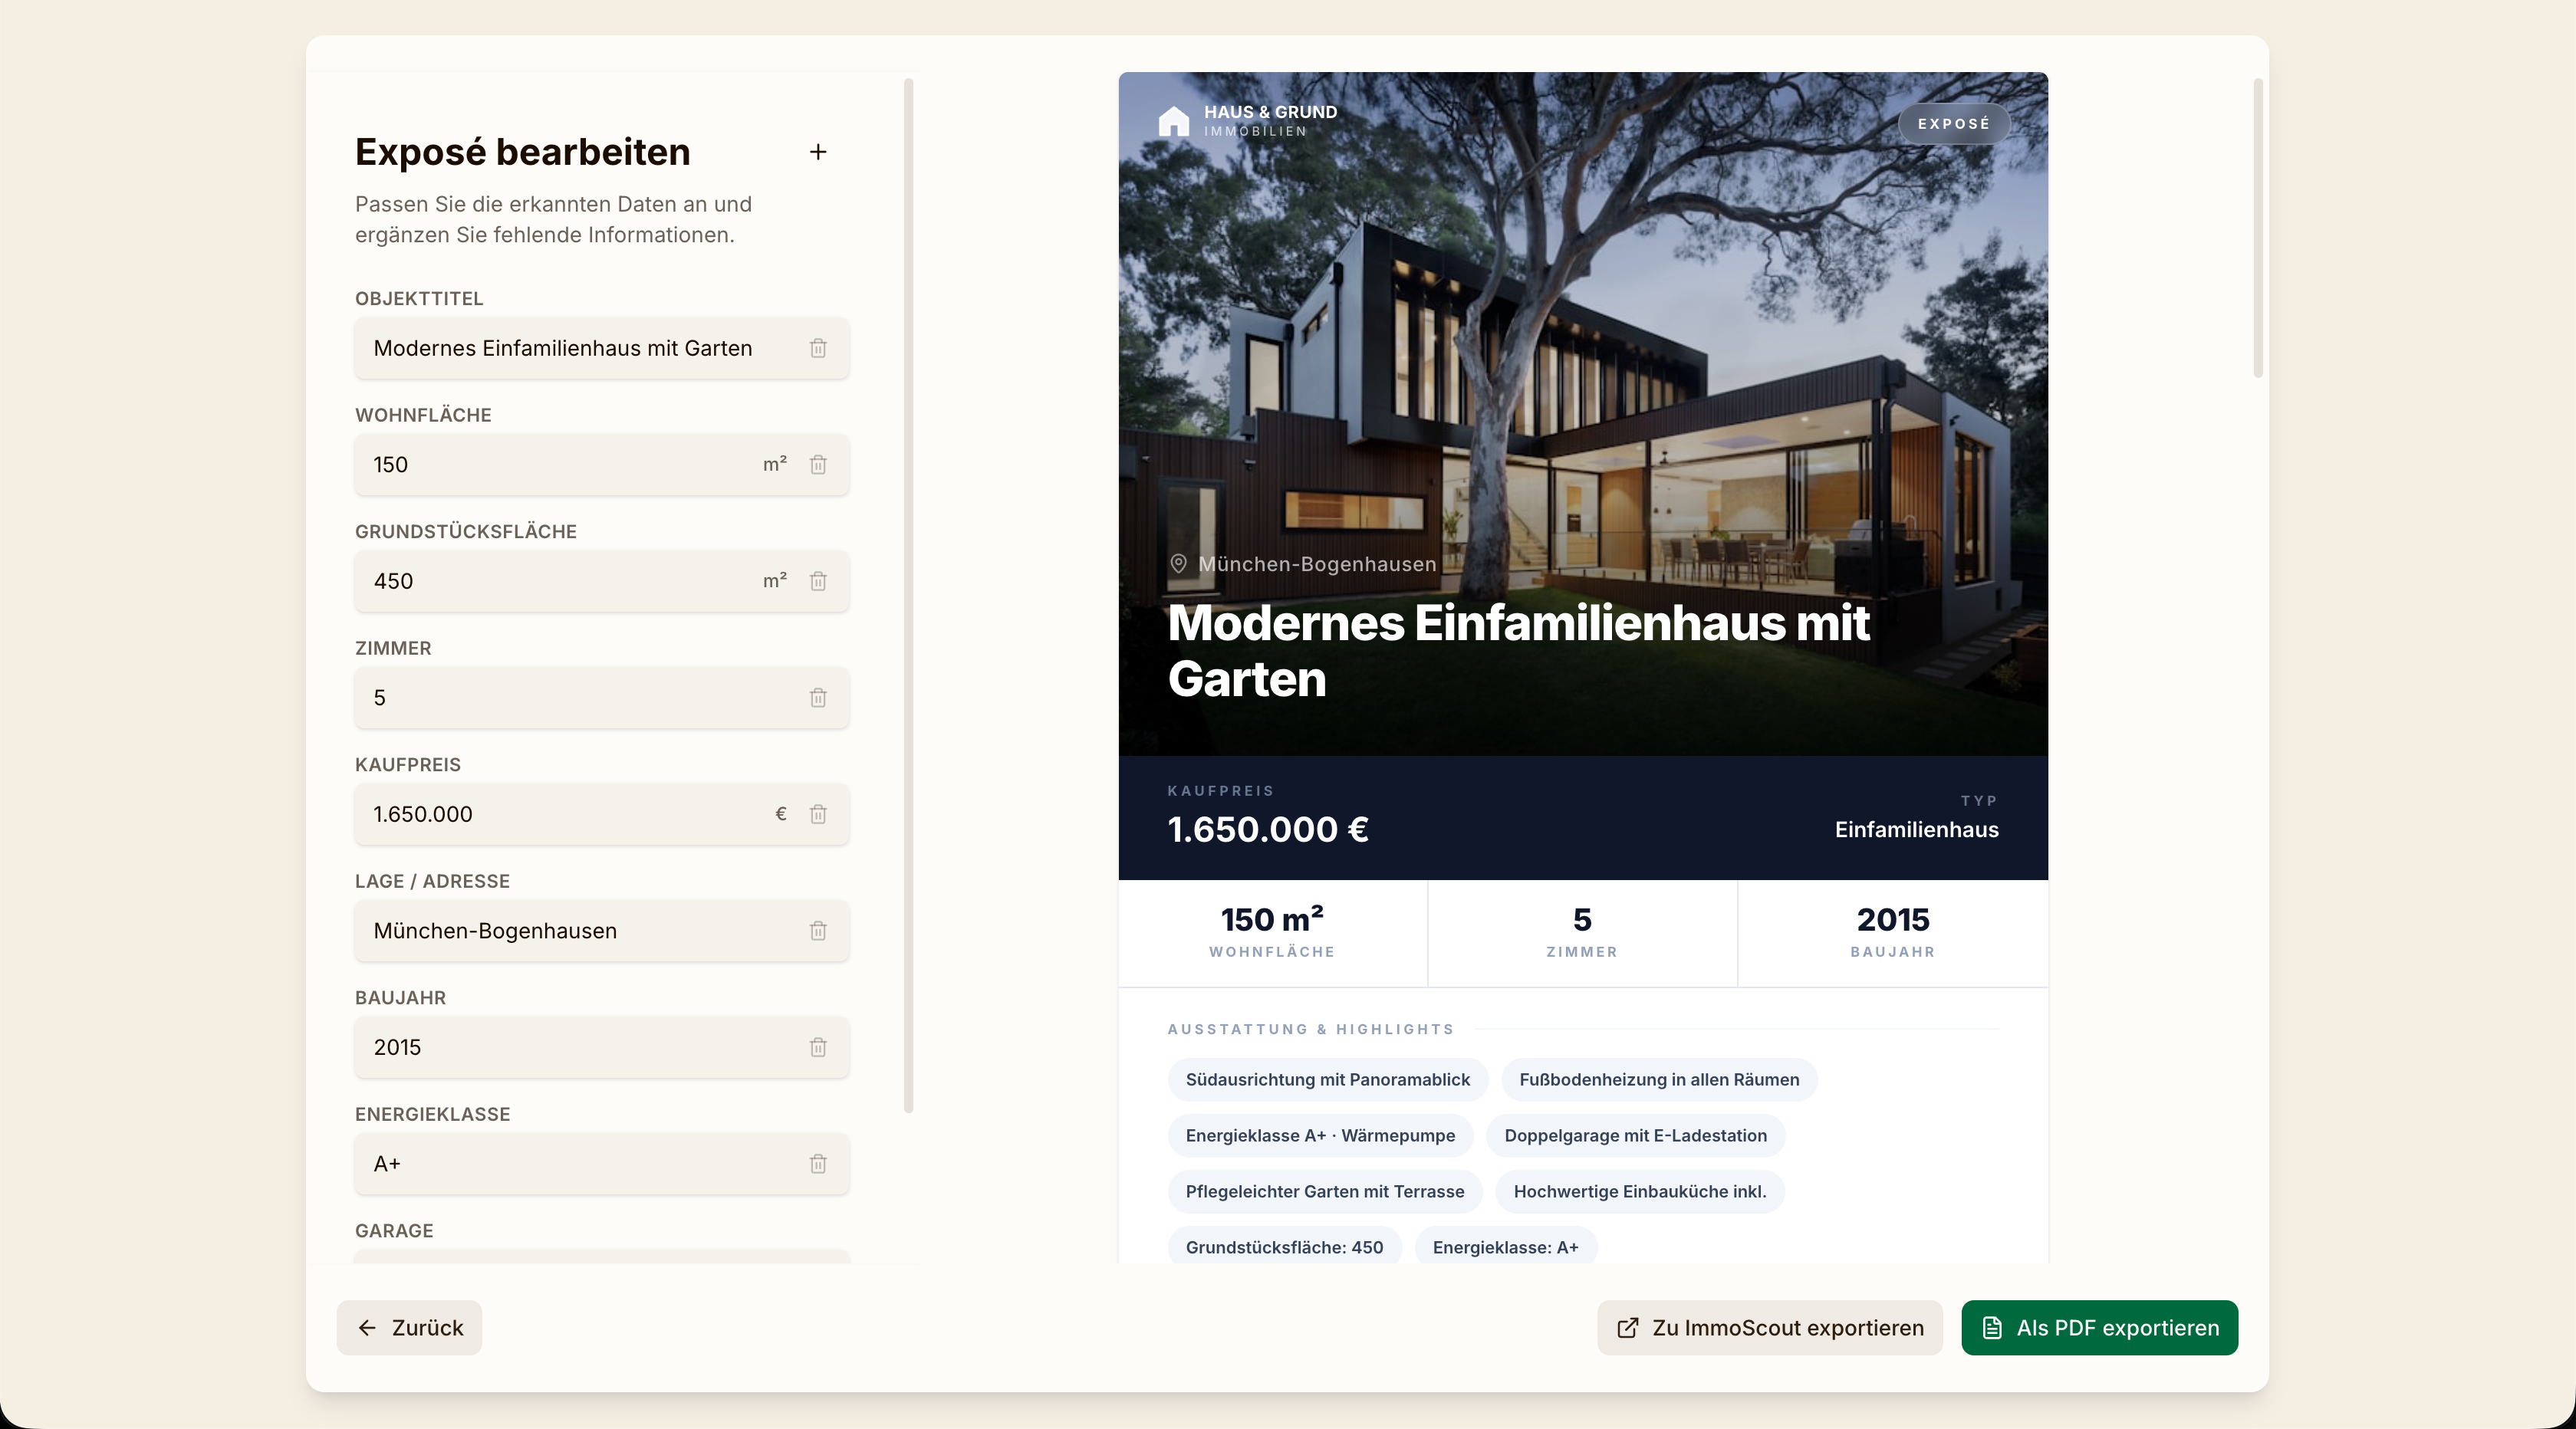Click the EXPOSÉ badge on the preview
2576x1429 pixels.
[1953, 124]
